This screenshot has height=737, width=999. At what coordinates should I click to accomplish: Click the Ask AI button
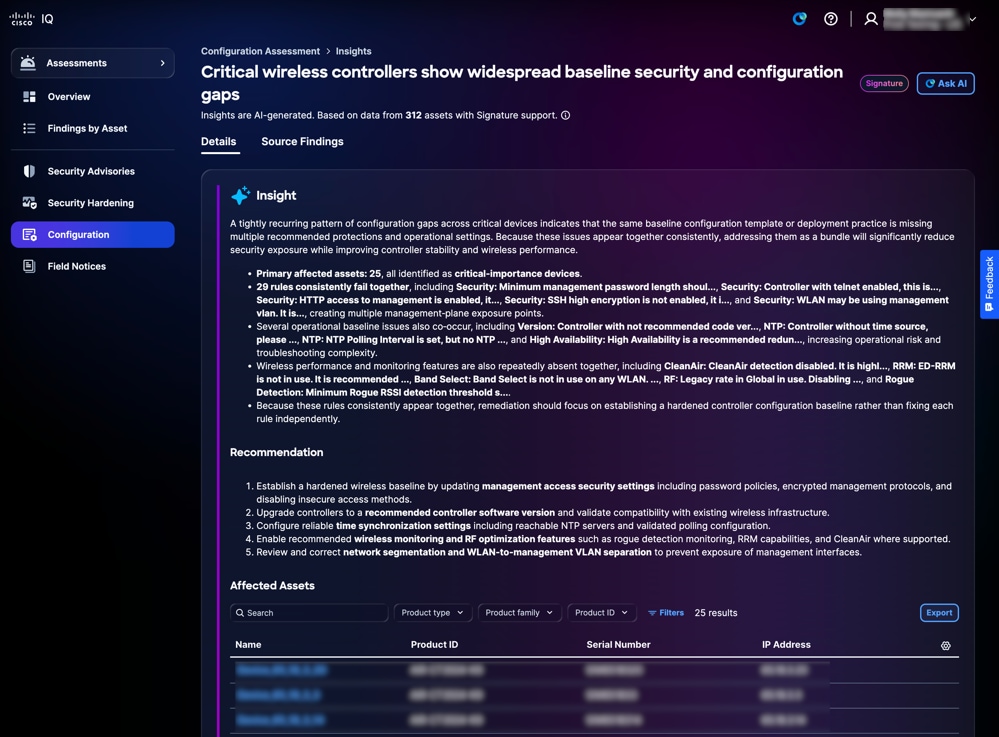(945, 83)
